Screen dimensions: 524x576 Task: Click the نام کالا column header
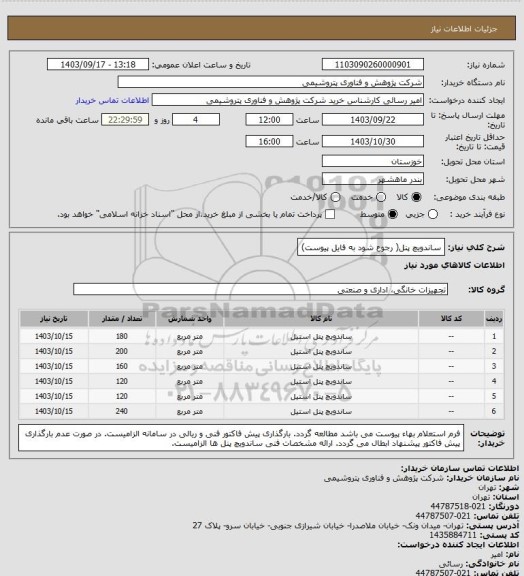320,319
